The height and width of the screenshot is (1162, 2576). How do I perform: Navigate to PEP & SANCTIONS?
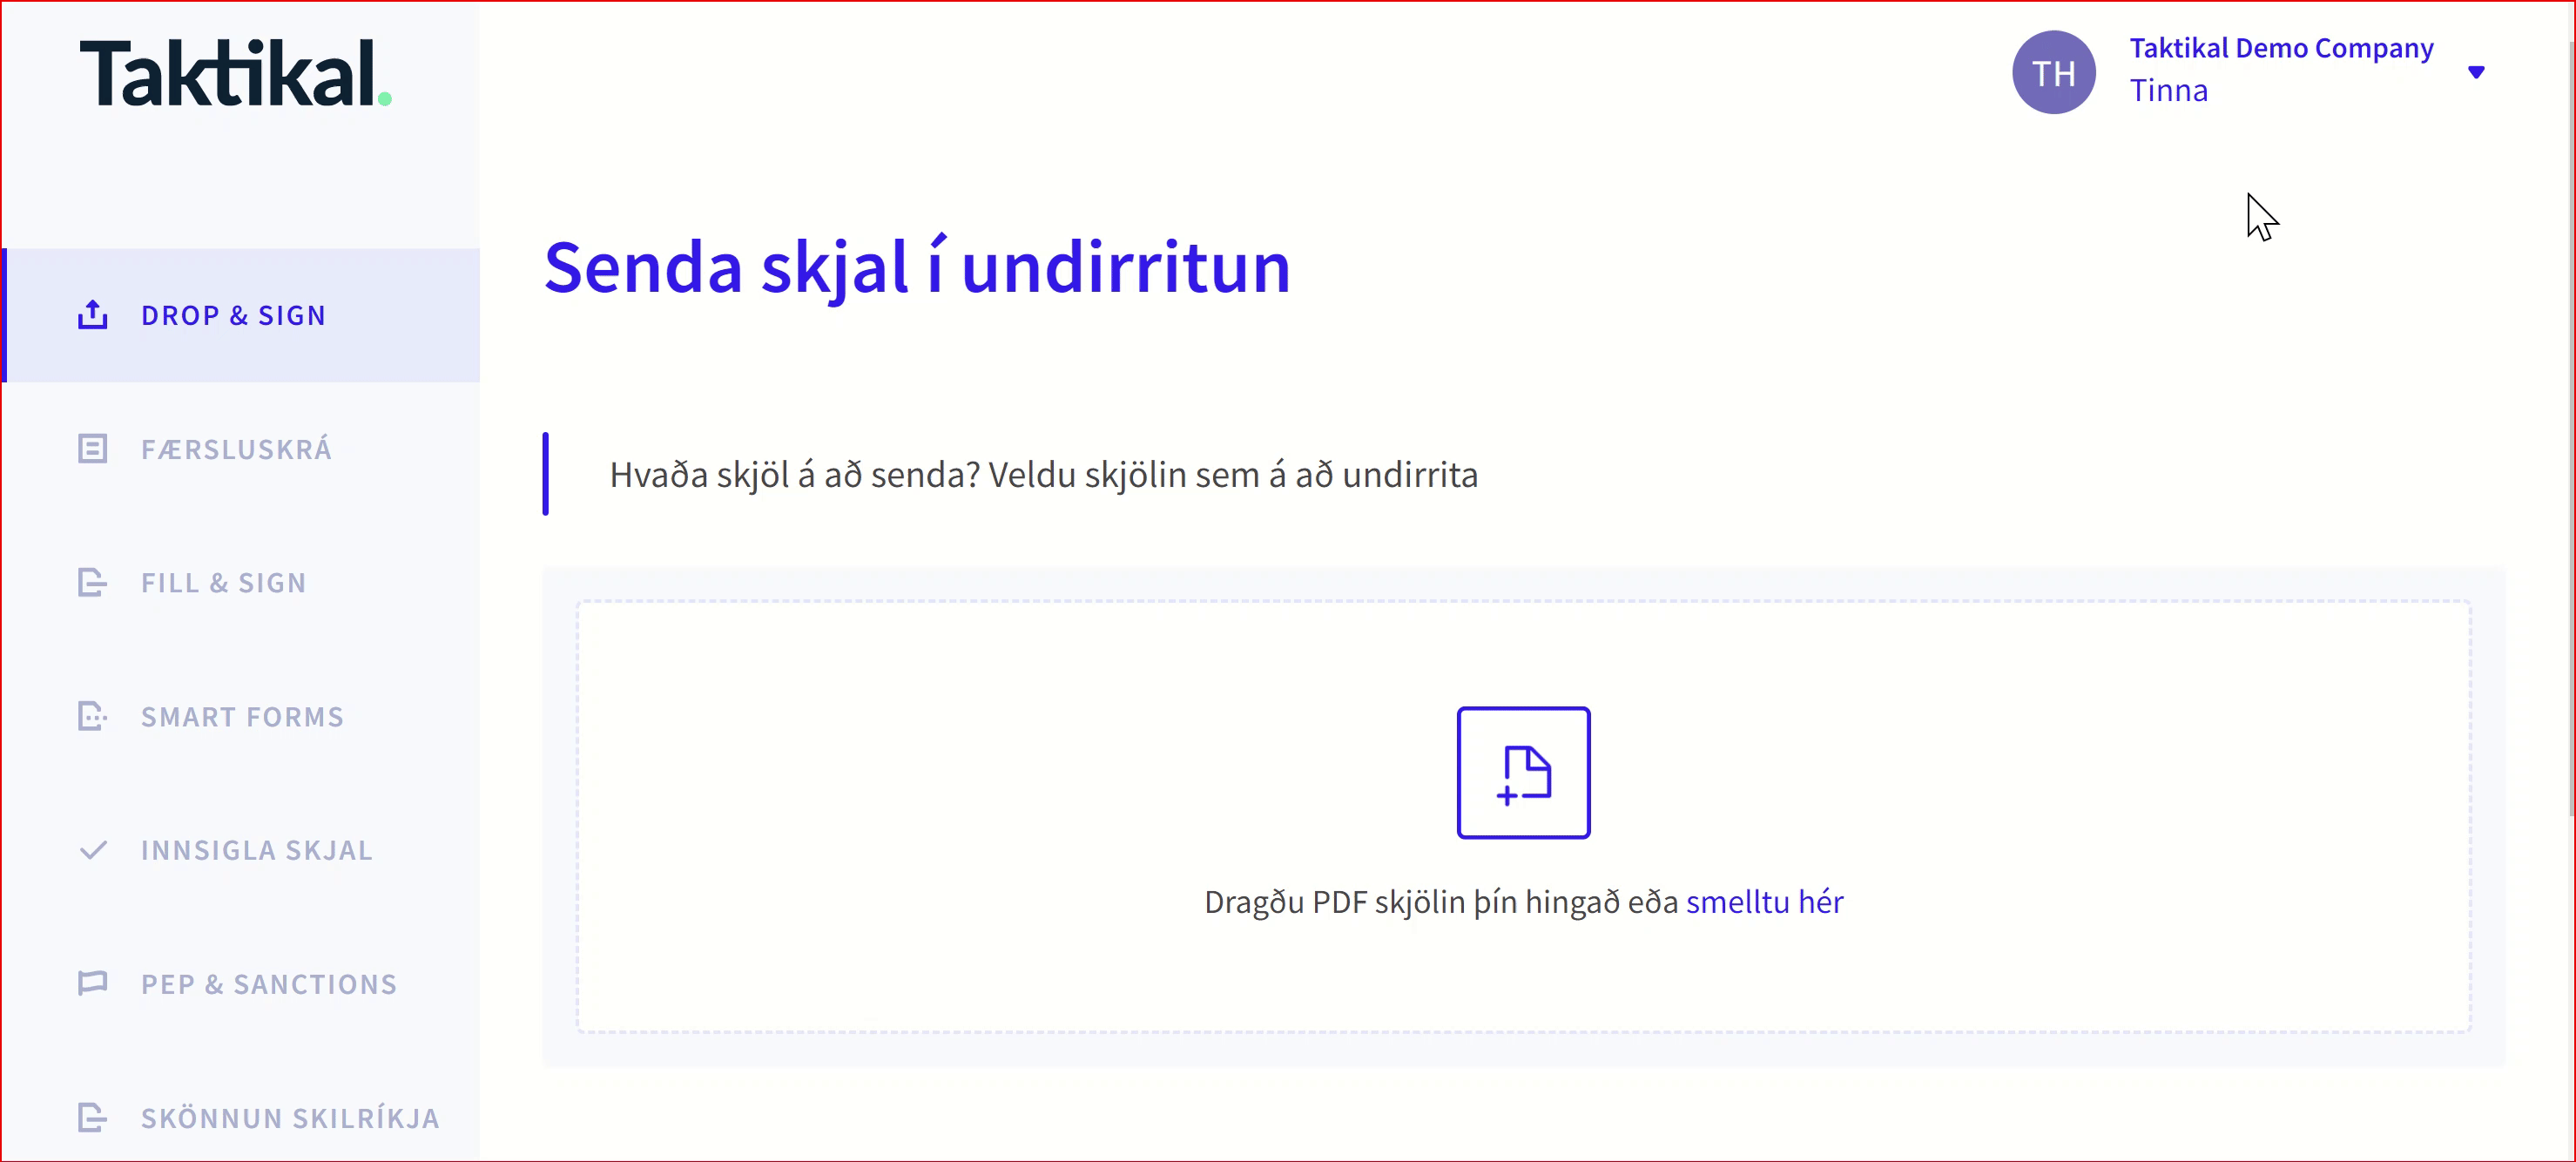click(241, 984)
